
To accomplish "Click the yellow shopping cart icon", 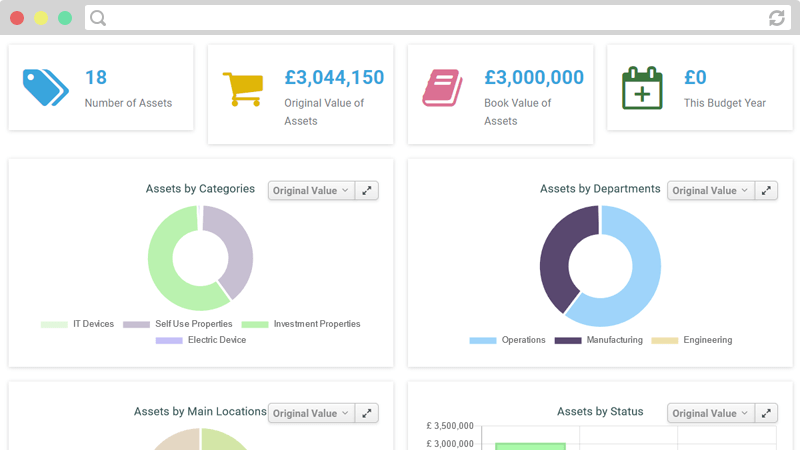I will pos(243,89).
